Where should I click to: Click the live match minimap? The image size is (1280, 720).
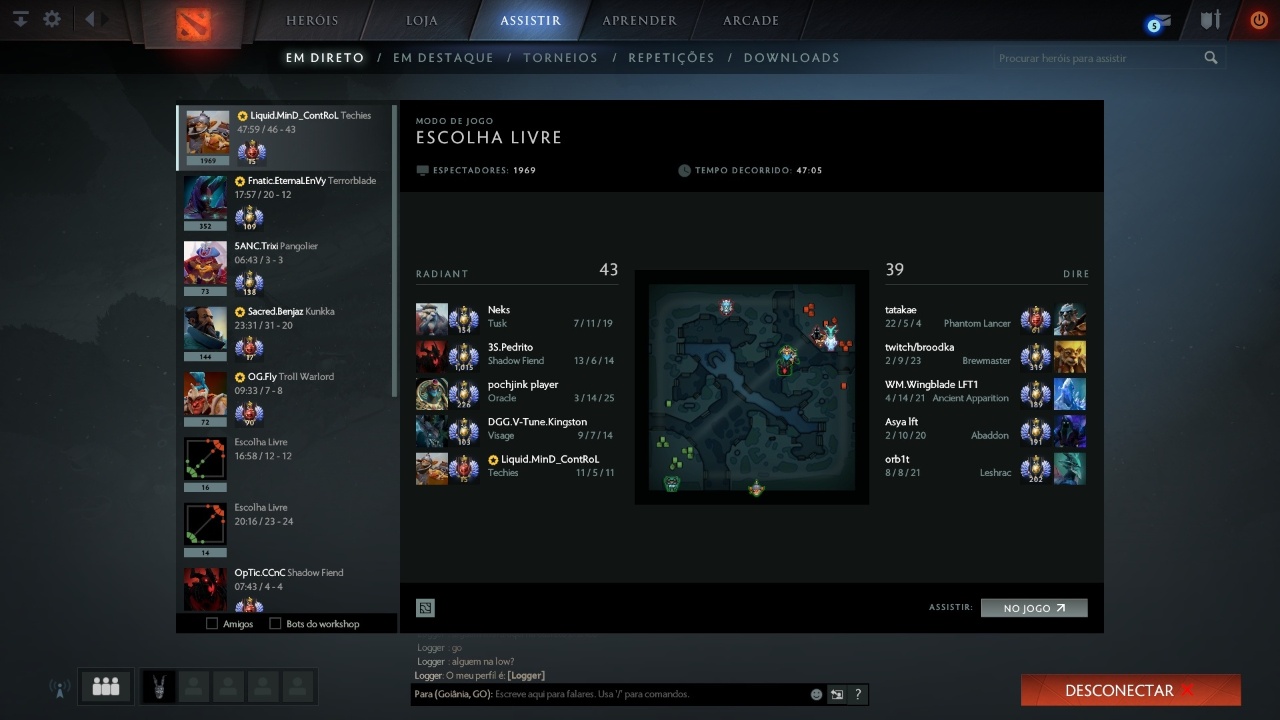click(x=752, y=387)
